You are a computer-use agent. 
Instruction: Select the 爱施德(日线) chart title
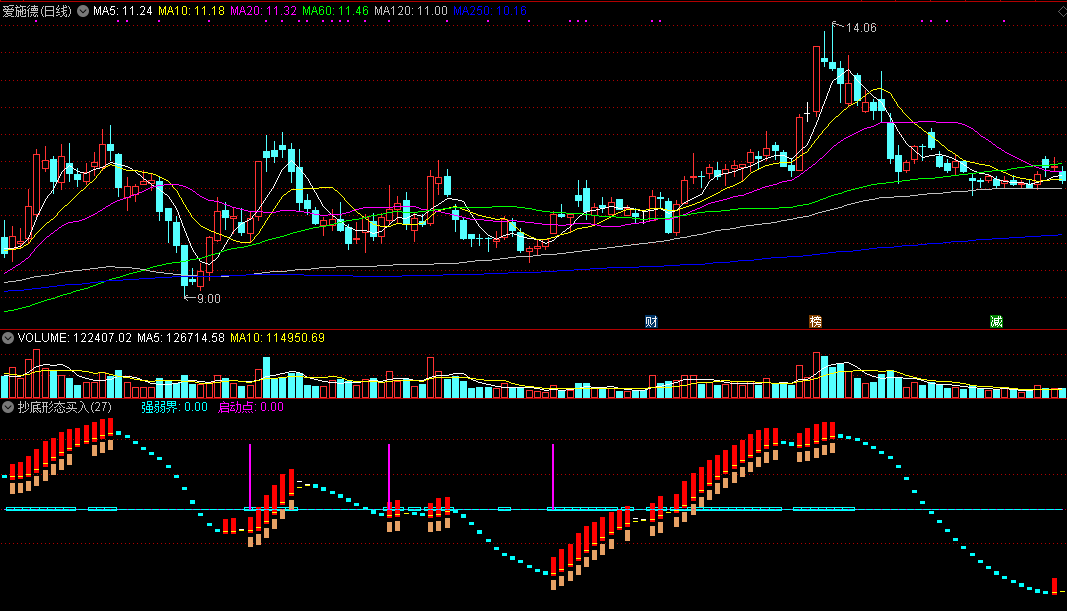click(37, 11)
